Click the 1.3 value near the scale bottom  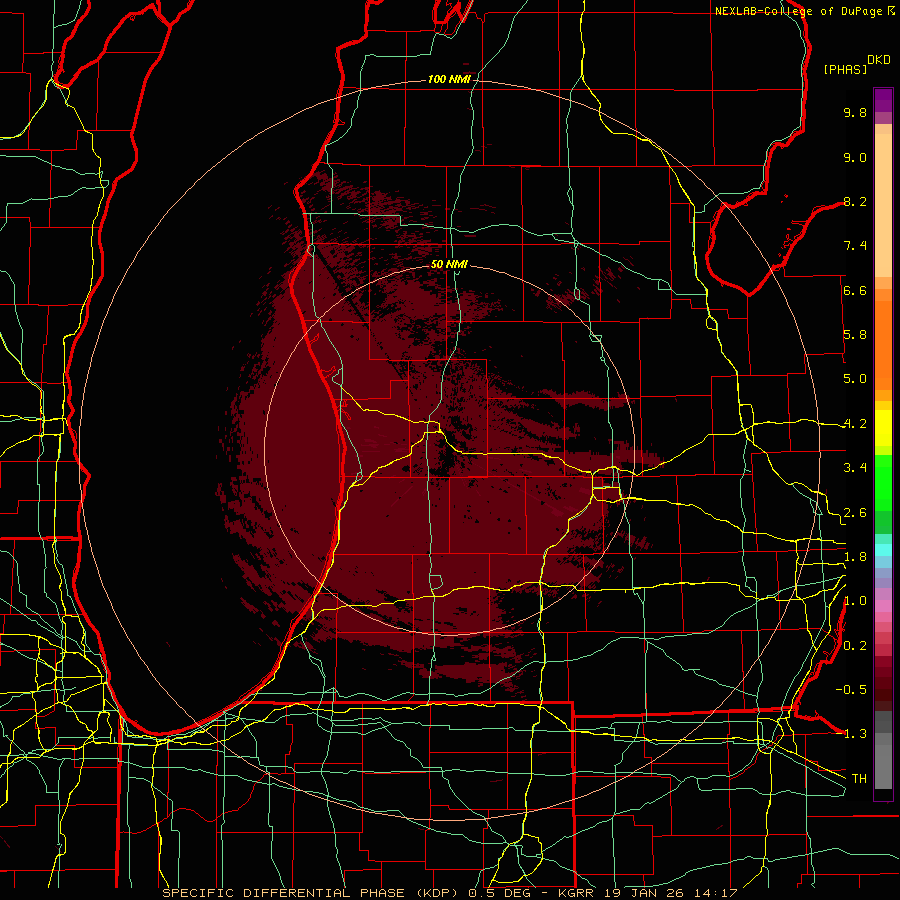855,734
